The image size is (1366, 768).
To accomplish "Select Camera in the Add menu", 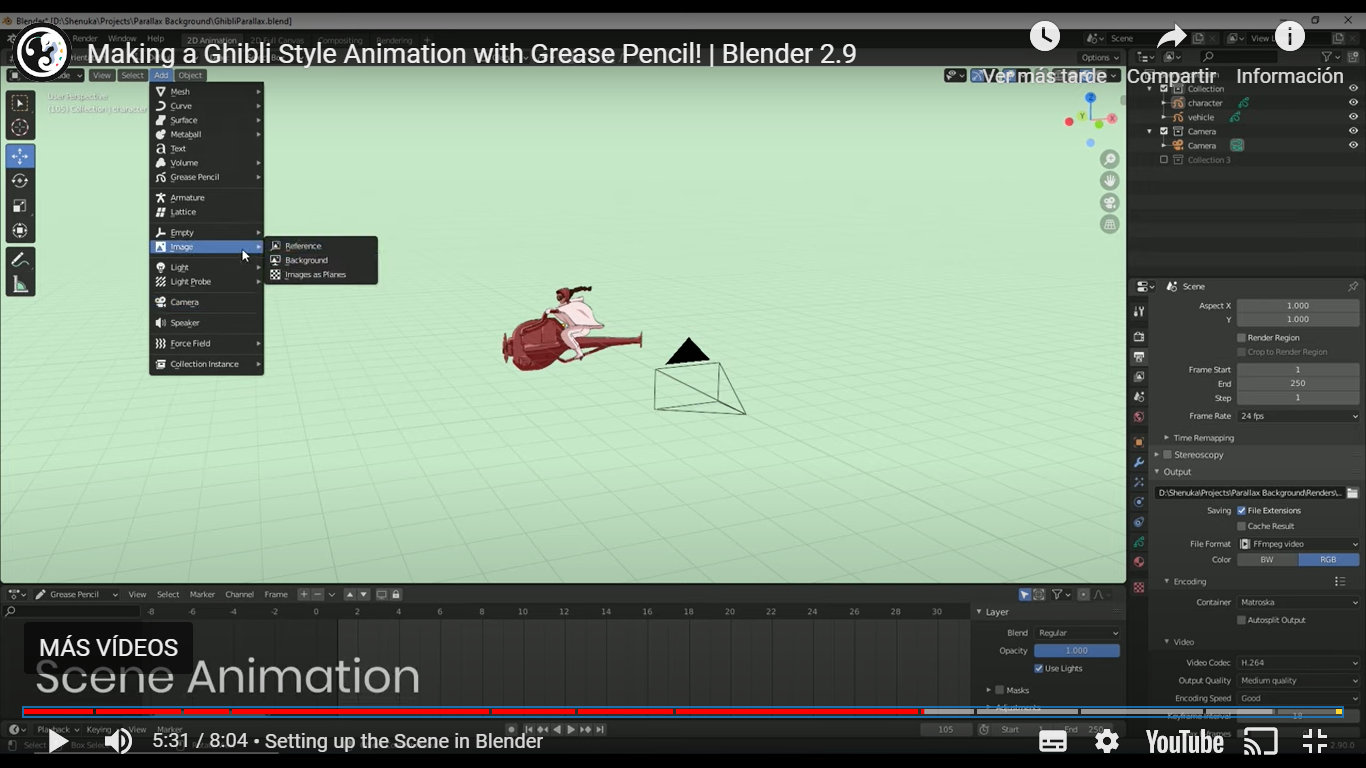I will (207, 302).
